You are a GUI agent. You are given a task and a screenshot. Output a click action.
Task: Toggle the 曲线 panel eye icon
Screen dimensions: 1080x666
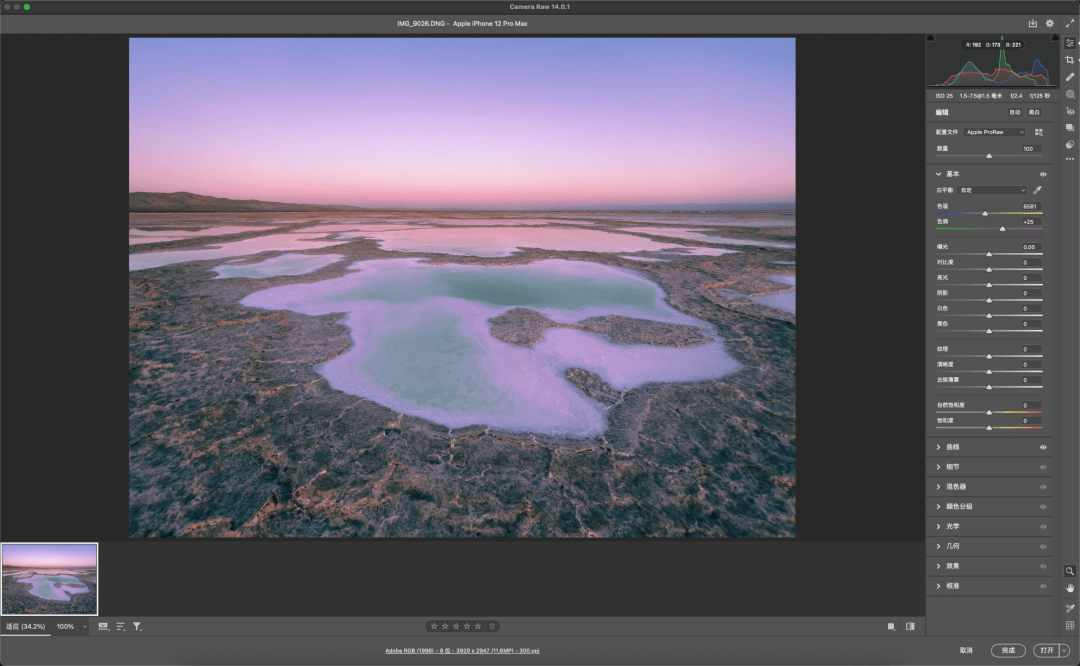pyautogui.click(x=1043, y=447)
